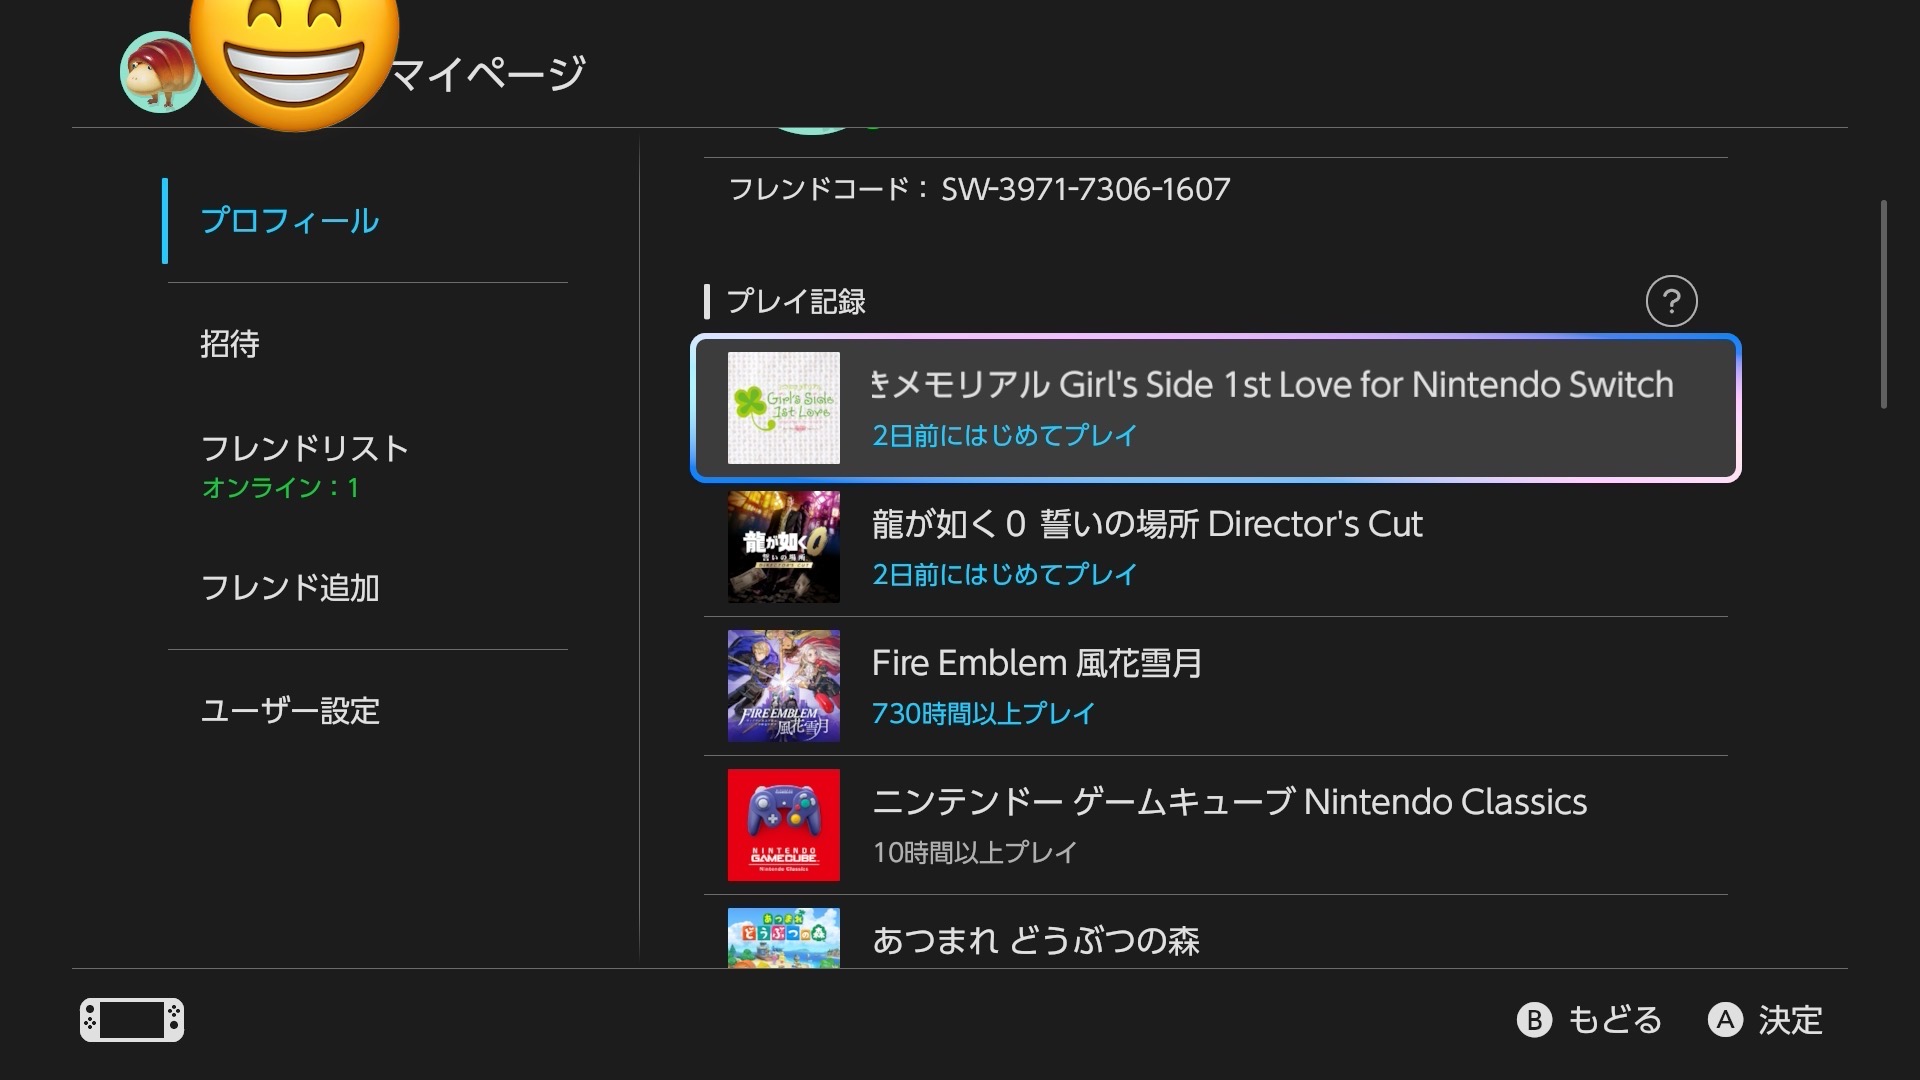Open the 招待 menu item
The height and width of the screenshot is (1080, 1920).
pyautogui.click(x=230, y=344)
